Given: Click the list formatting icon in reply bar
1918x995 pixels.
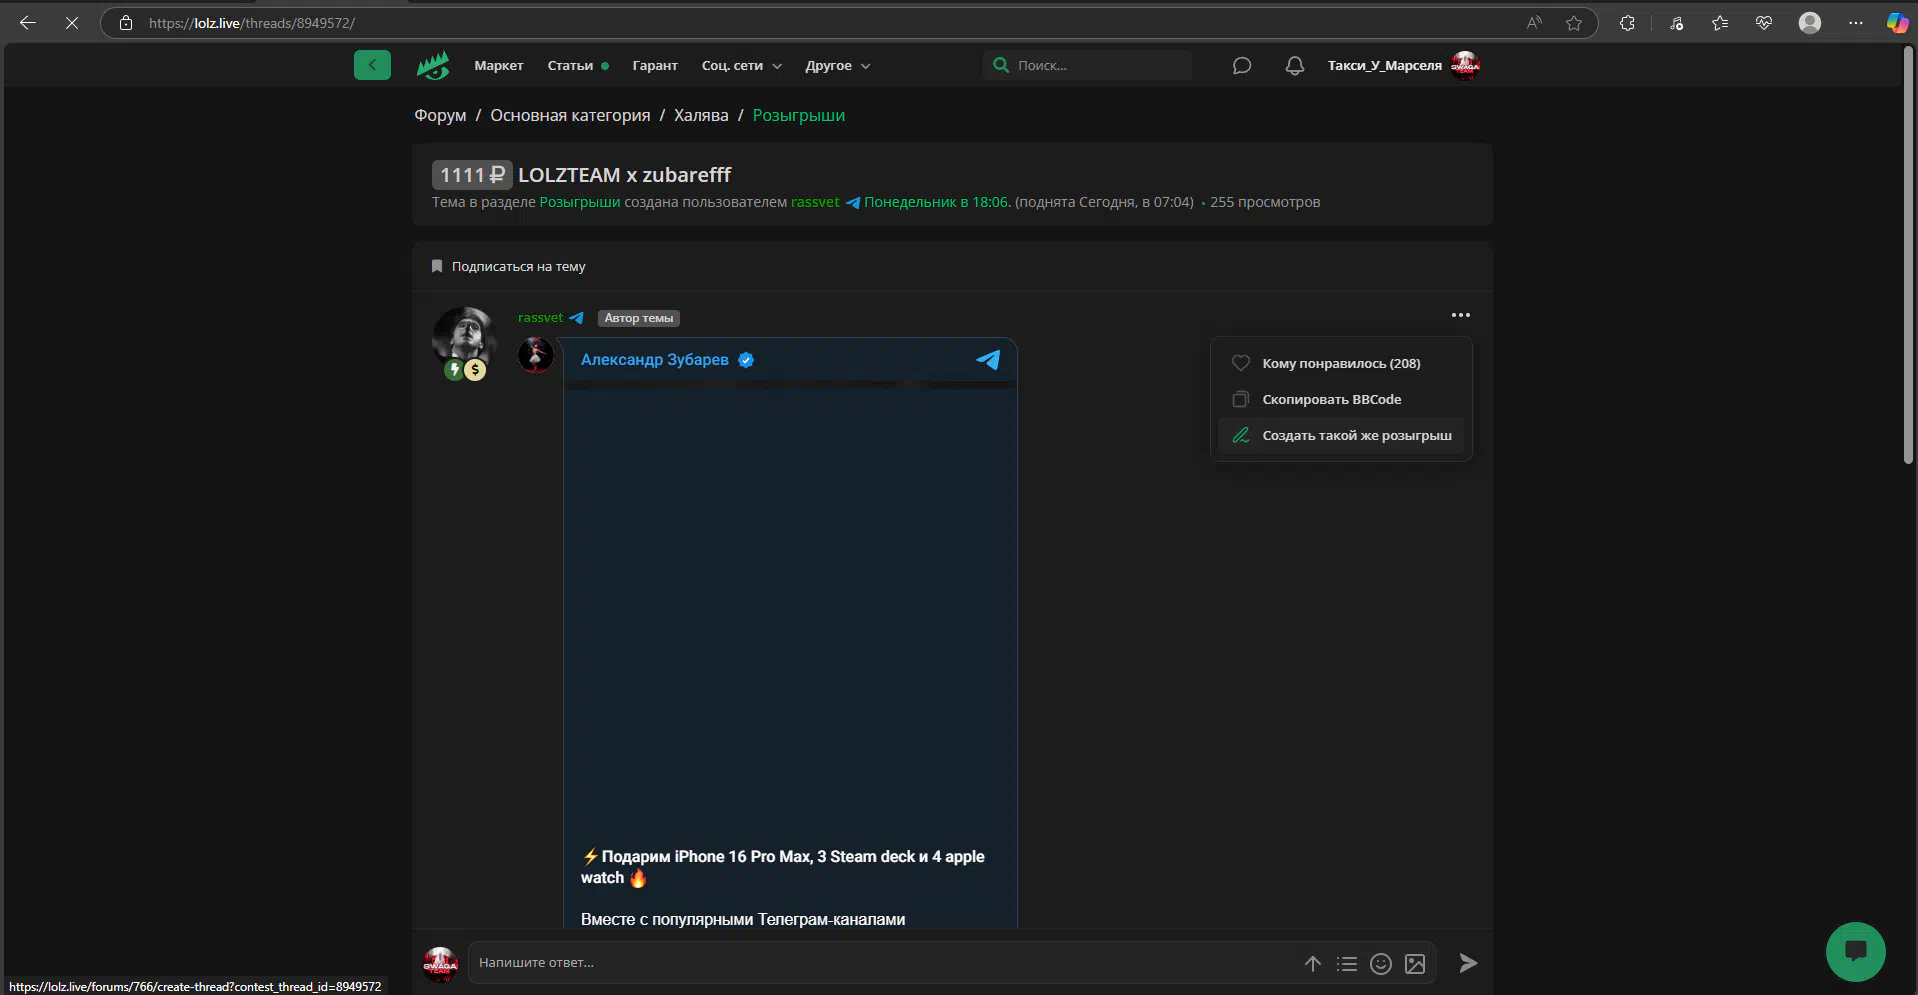Looking at the screenshot, I should (1347, 964).
